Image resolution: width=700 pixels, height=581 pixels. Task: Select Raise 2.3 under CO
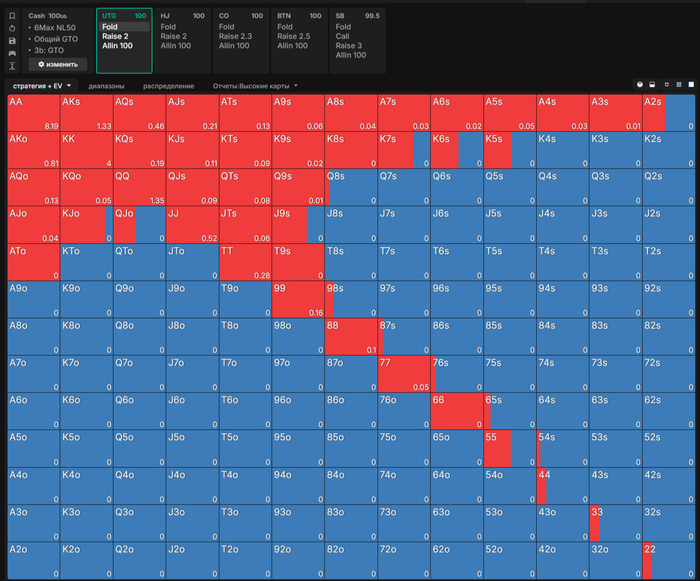tap(235, 36)
